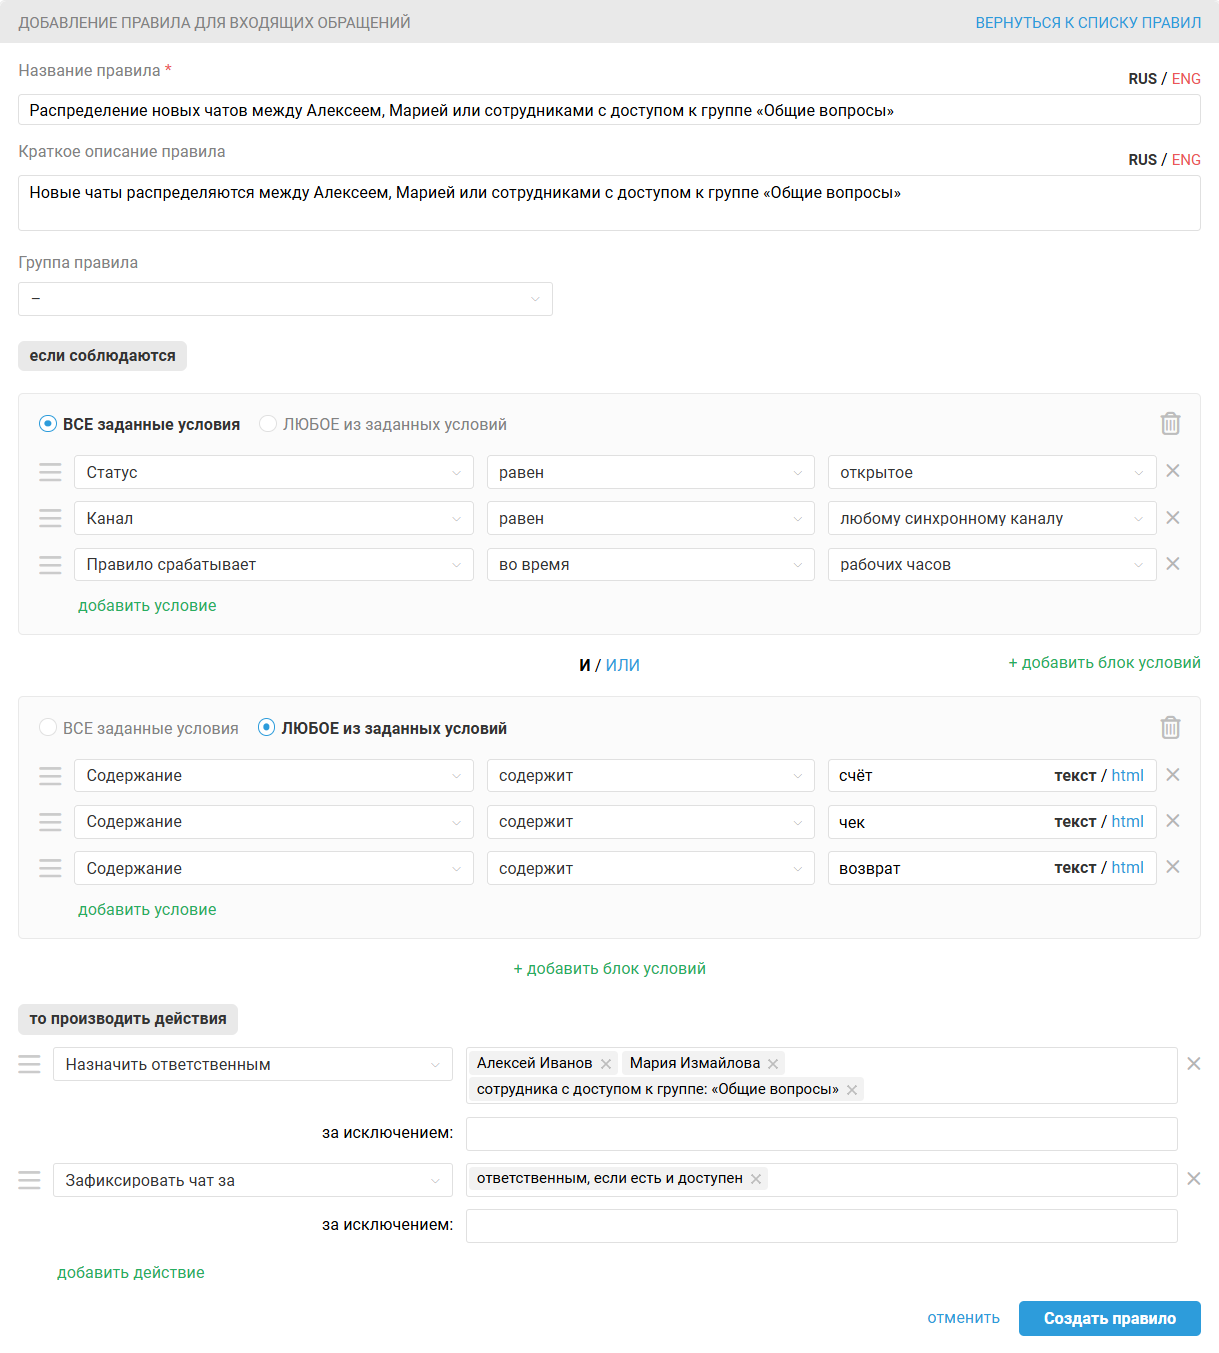Screen dimensions: 1219x1353
Task: Switch rule name language to ENG
Action: point(1186,79)
